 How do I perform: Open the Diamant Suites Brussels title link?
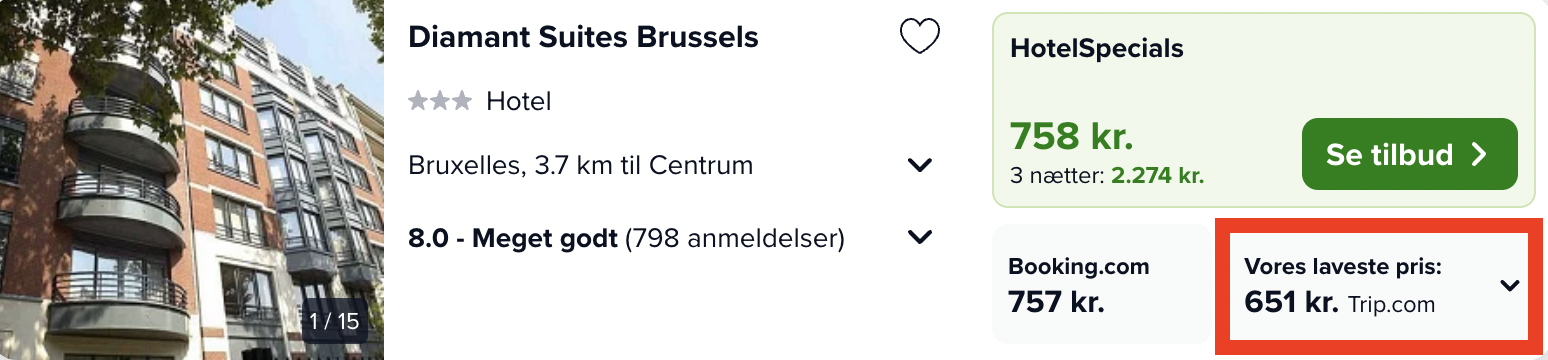[x=584, y=37]
